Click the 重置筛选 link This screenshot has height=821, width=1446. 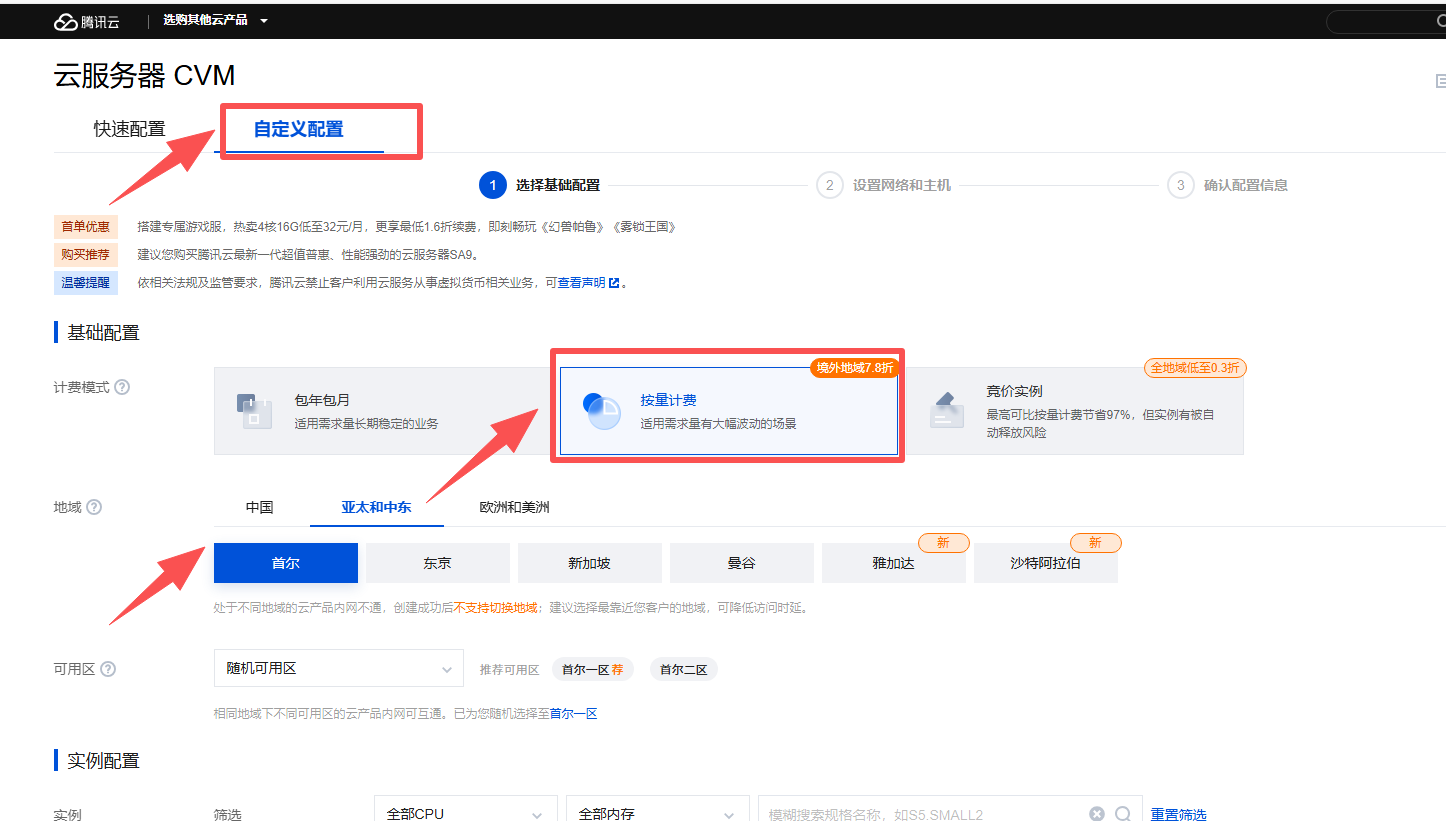pyautogui.click(x=1179, y=814)
